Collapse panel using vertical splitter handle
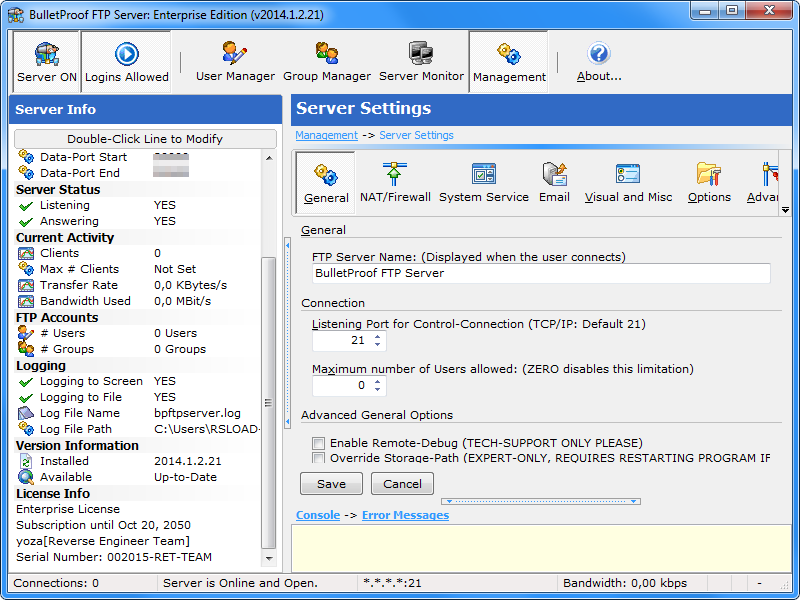Screen dimensions: 800x600 click(287, 333)
